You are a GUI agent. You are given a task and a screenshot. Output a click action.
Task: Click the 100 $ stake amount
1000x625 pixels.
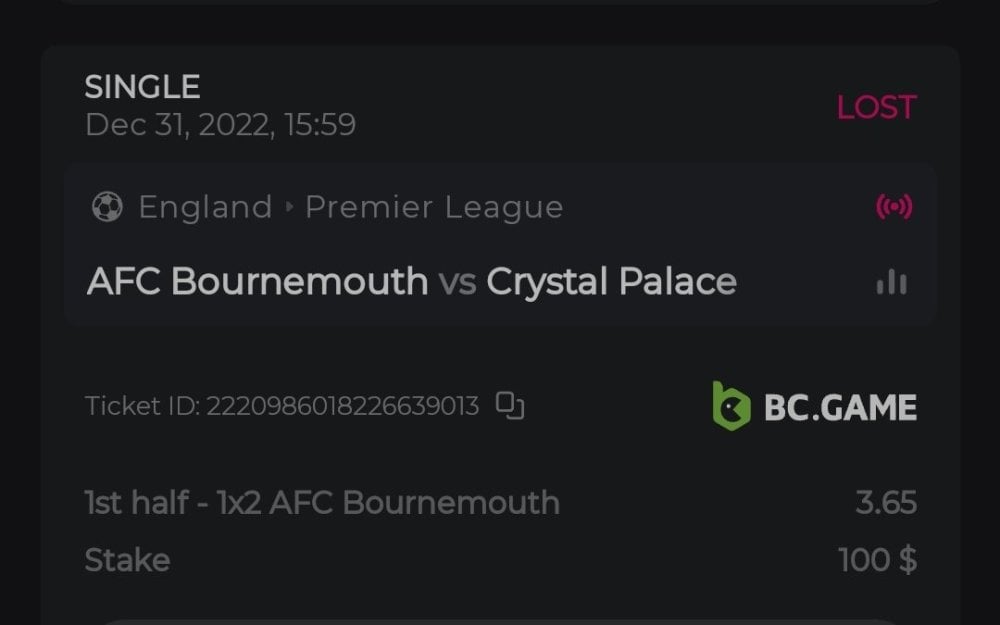877,560
